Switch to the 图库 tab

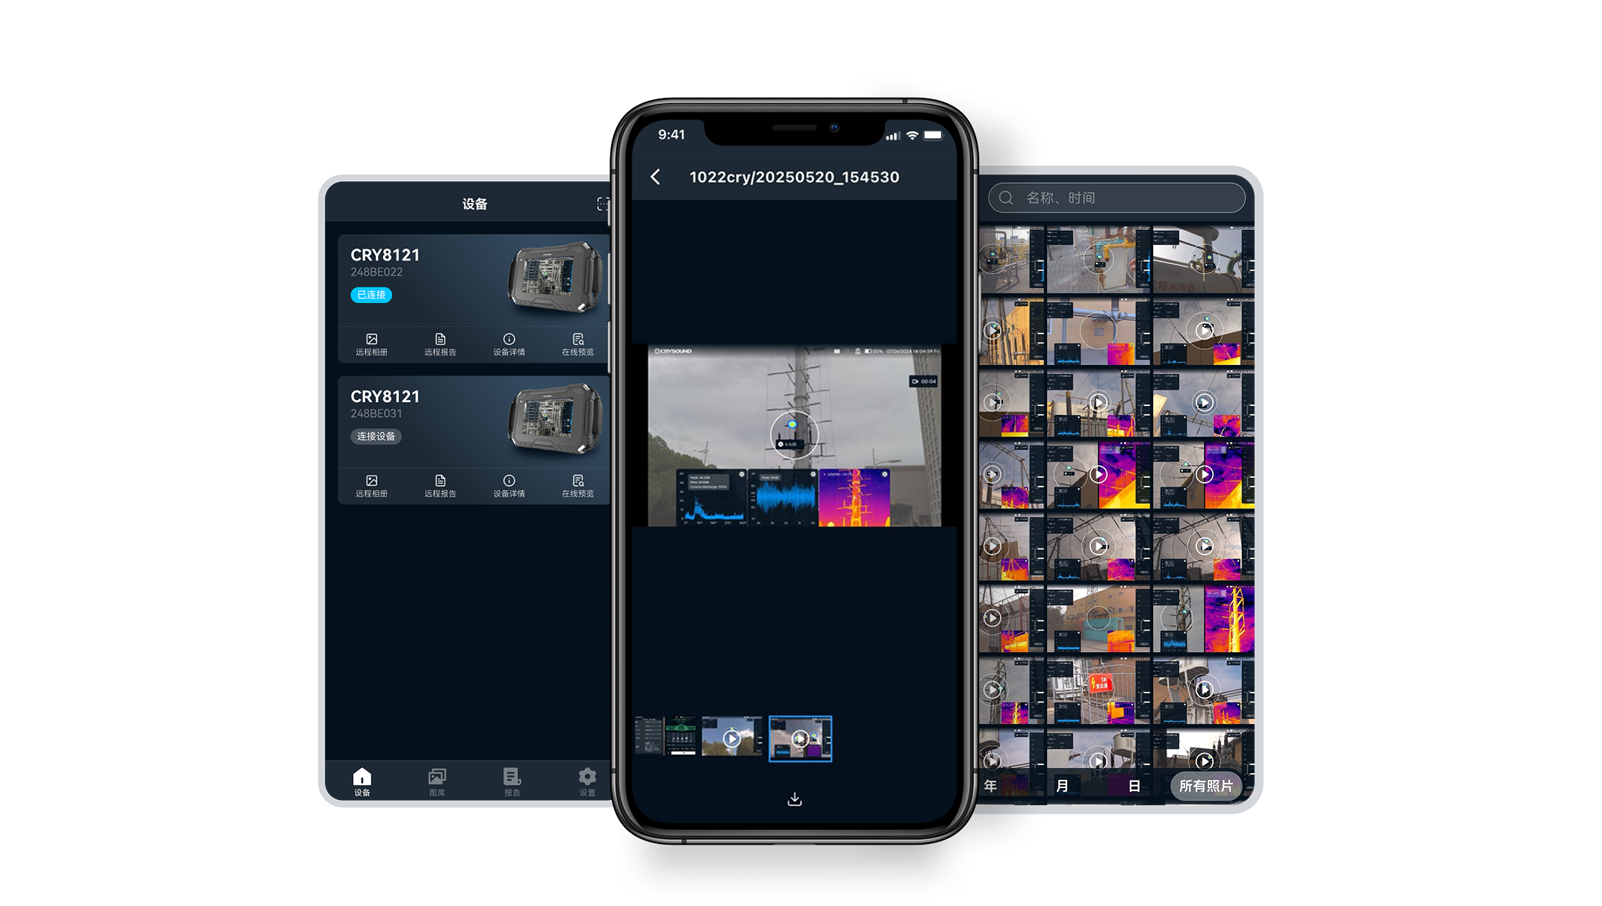(x=437, y=781)
